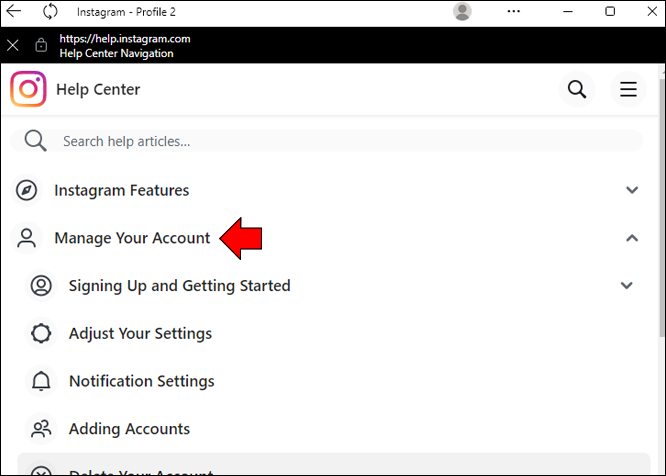Click the compass icon for Instagram Features

coord(26,190)
